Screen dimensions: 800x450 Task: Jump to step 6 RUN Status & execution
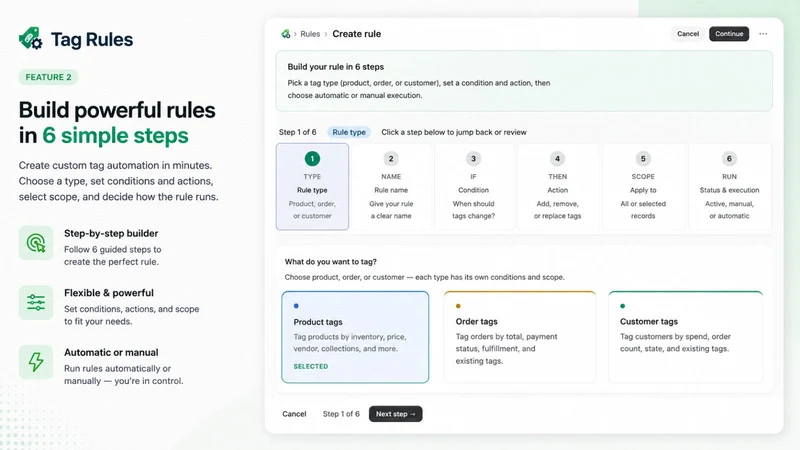pos(730,186)
